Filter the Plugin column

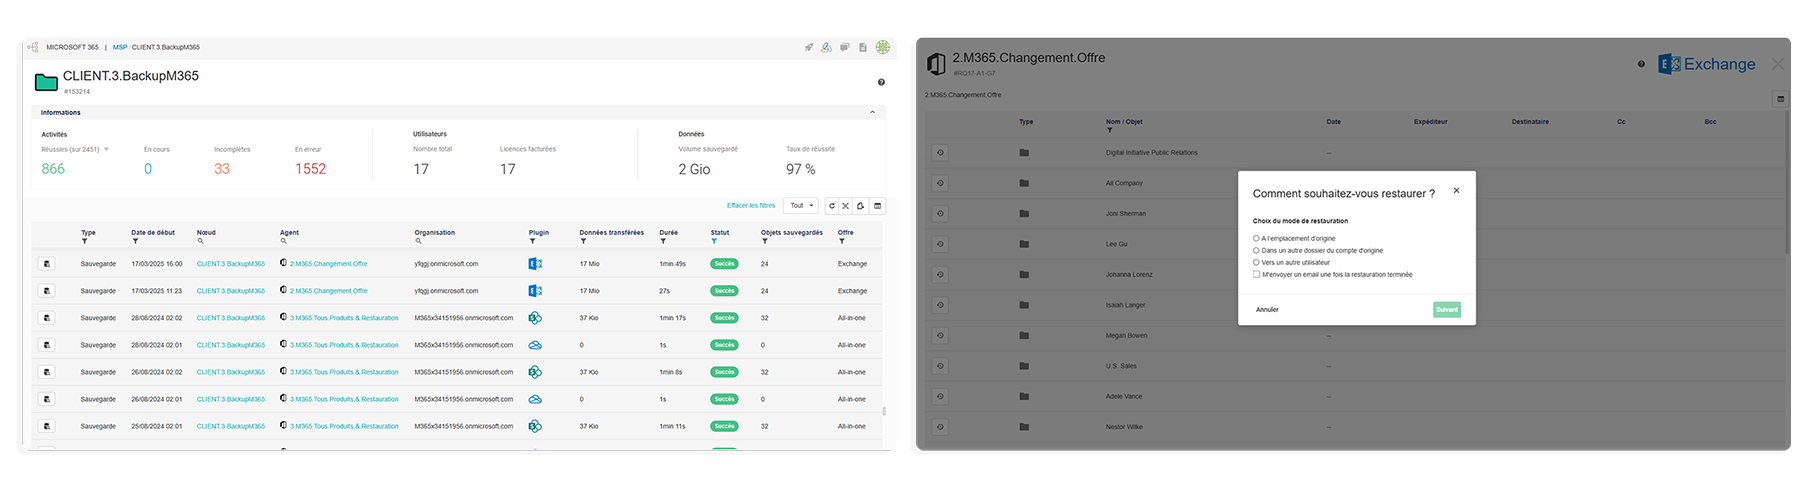532,241
